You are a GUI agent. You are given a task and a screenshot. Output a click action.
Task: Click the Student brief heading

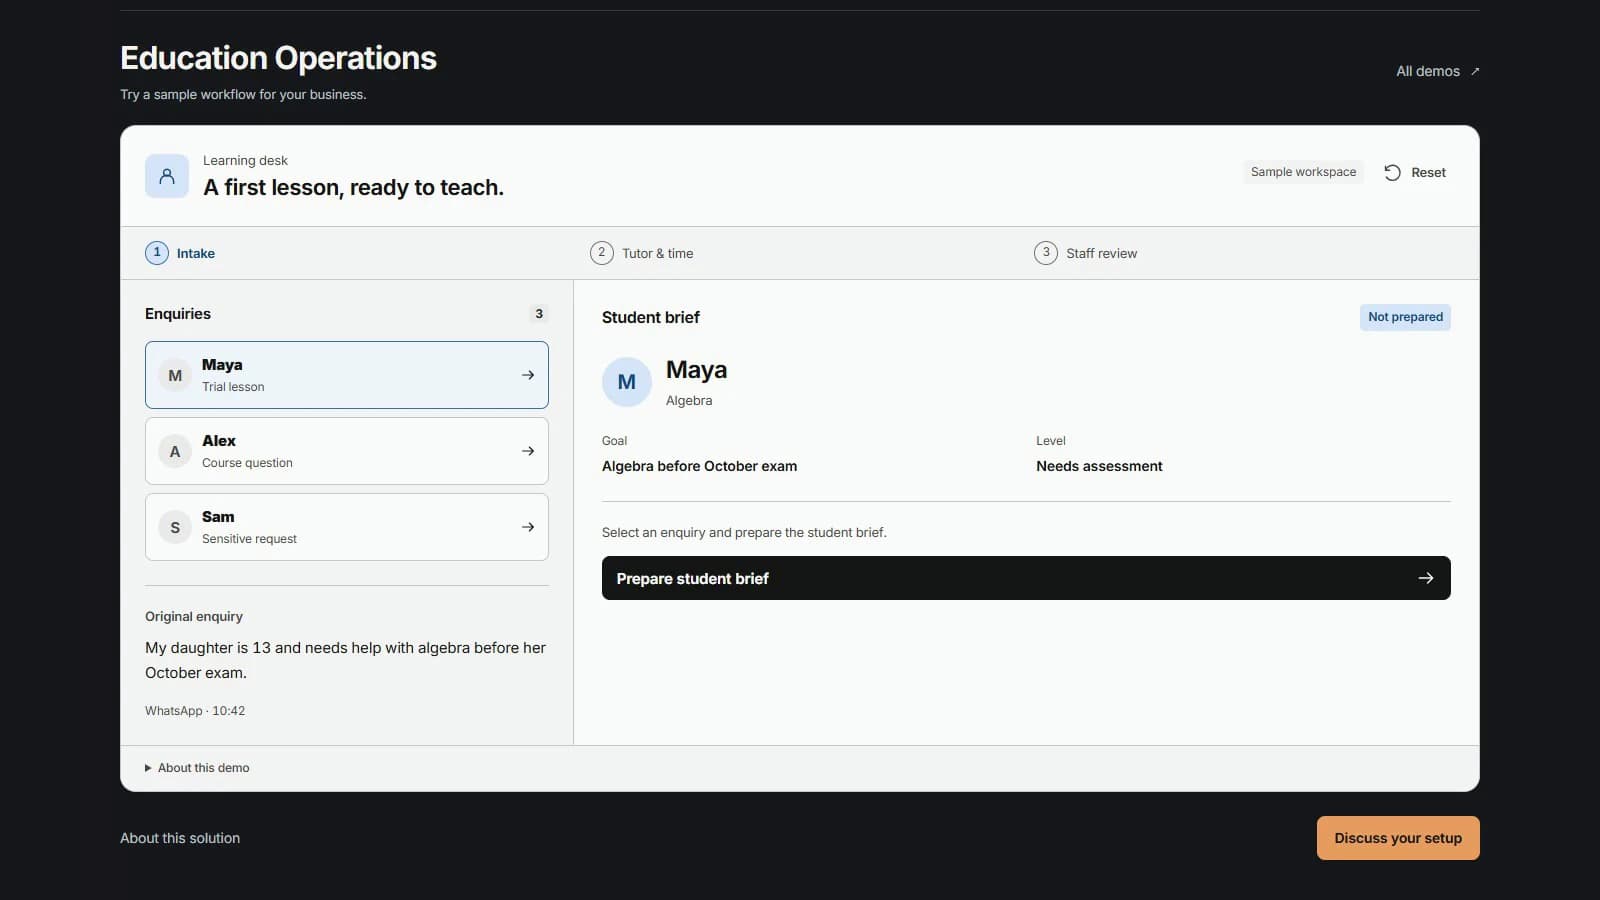pos(651,317)
